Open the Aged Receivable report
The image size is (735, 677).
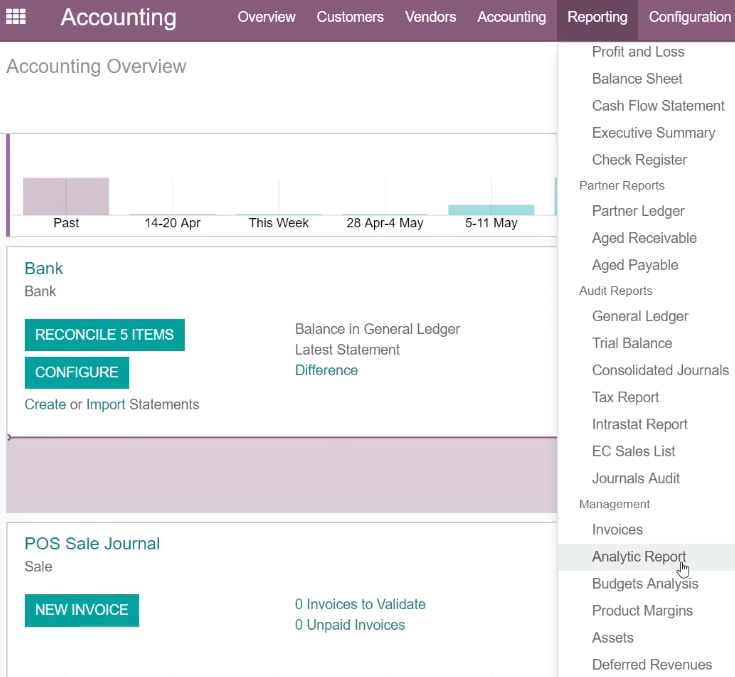pyautogui.click(x=644, y=238)
